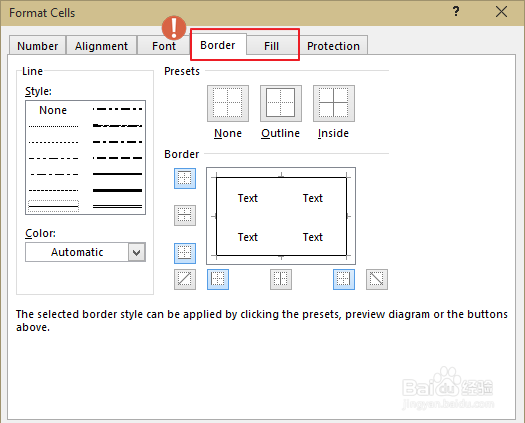Select the double line style
Viewport: 525px width, 423px height.
coord(118,206)
